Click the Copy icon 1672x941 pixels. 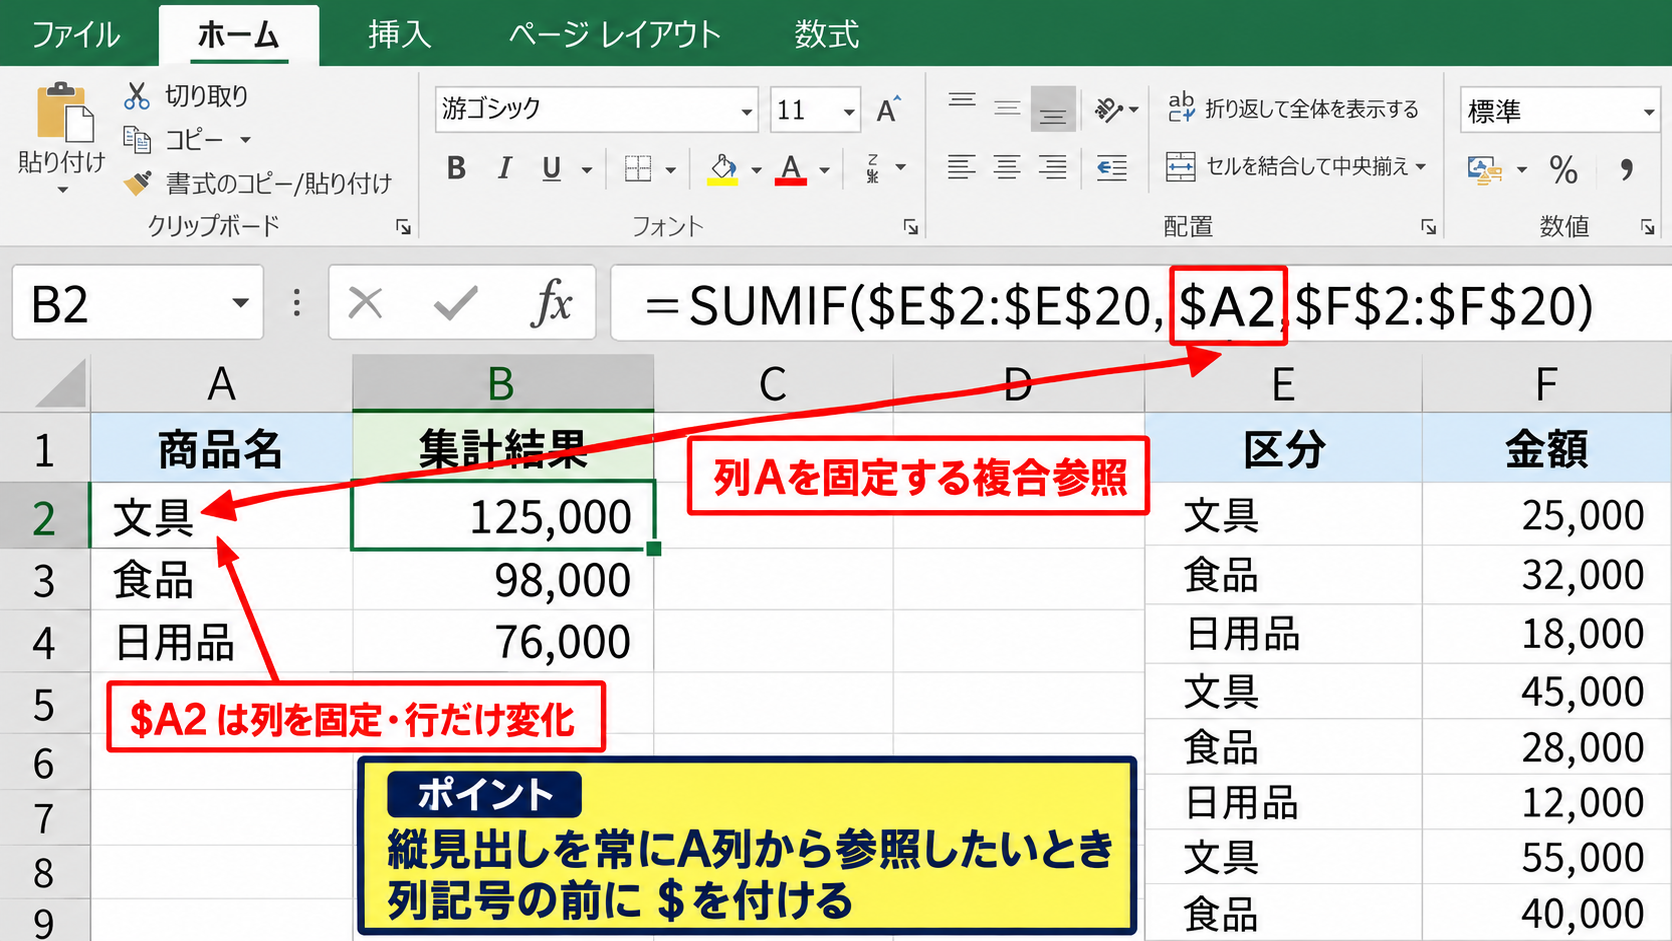point(136,139)
